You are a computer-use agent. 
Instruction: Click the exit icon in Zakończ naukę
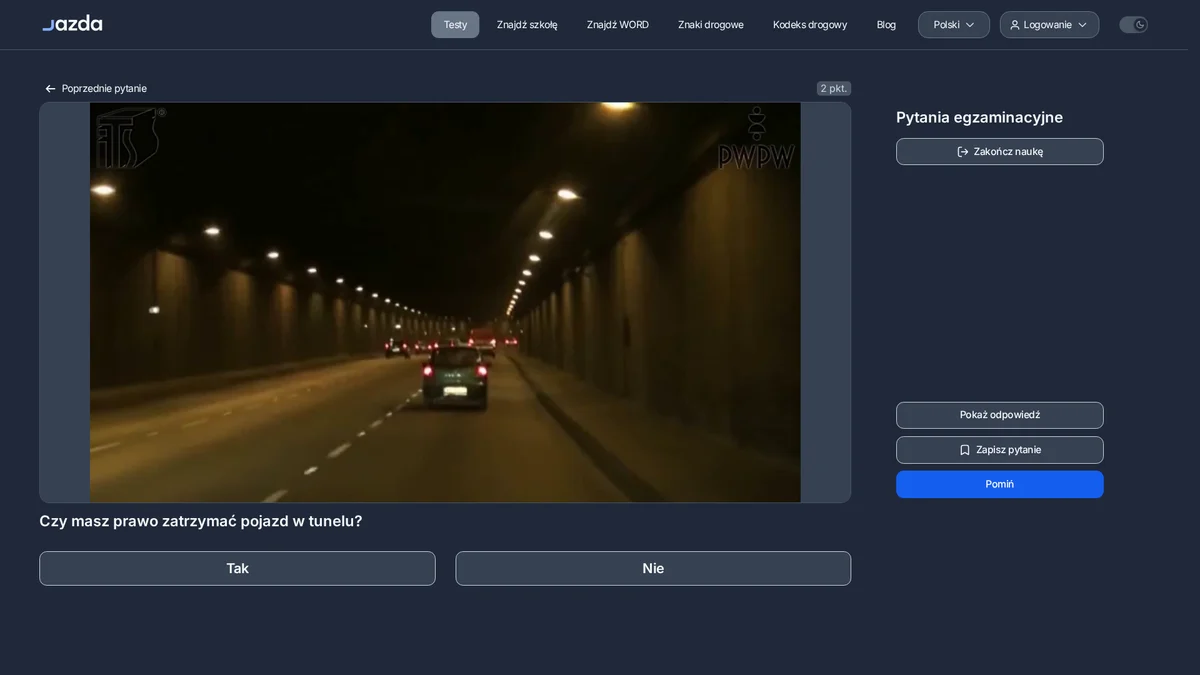[x=963, y=152]
